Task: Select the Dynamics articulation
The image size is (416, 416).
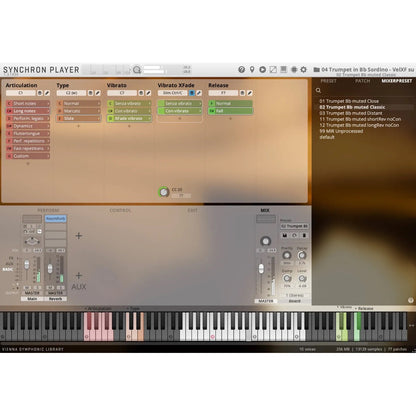Action: pos(28,126)
